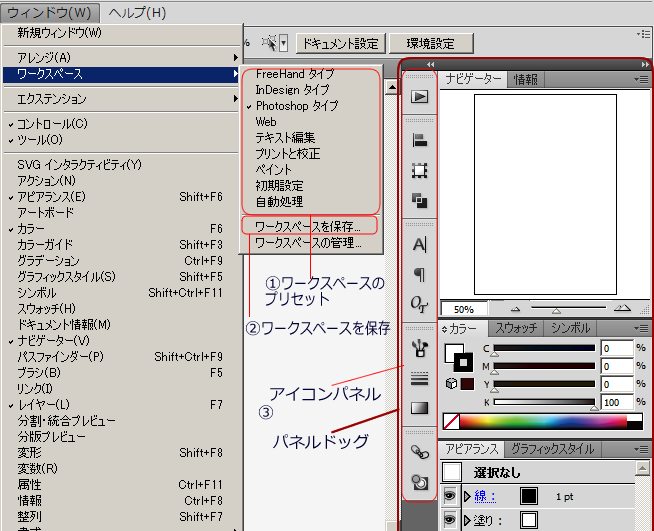Click the ドキュメント設定 button
Viewport: 654px width, 531px height.
coord(340,43)
